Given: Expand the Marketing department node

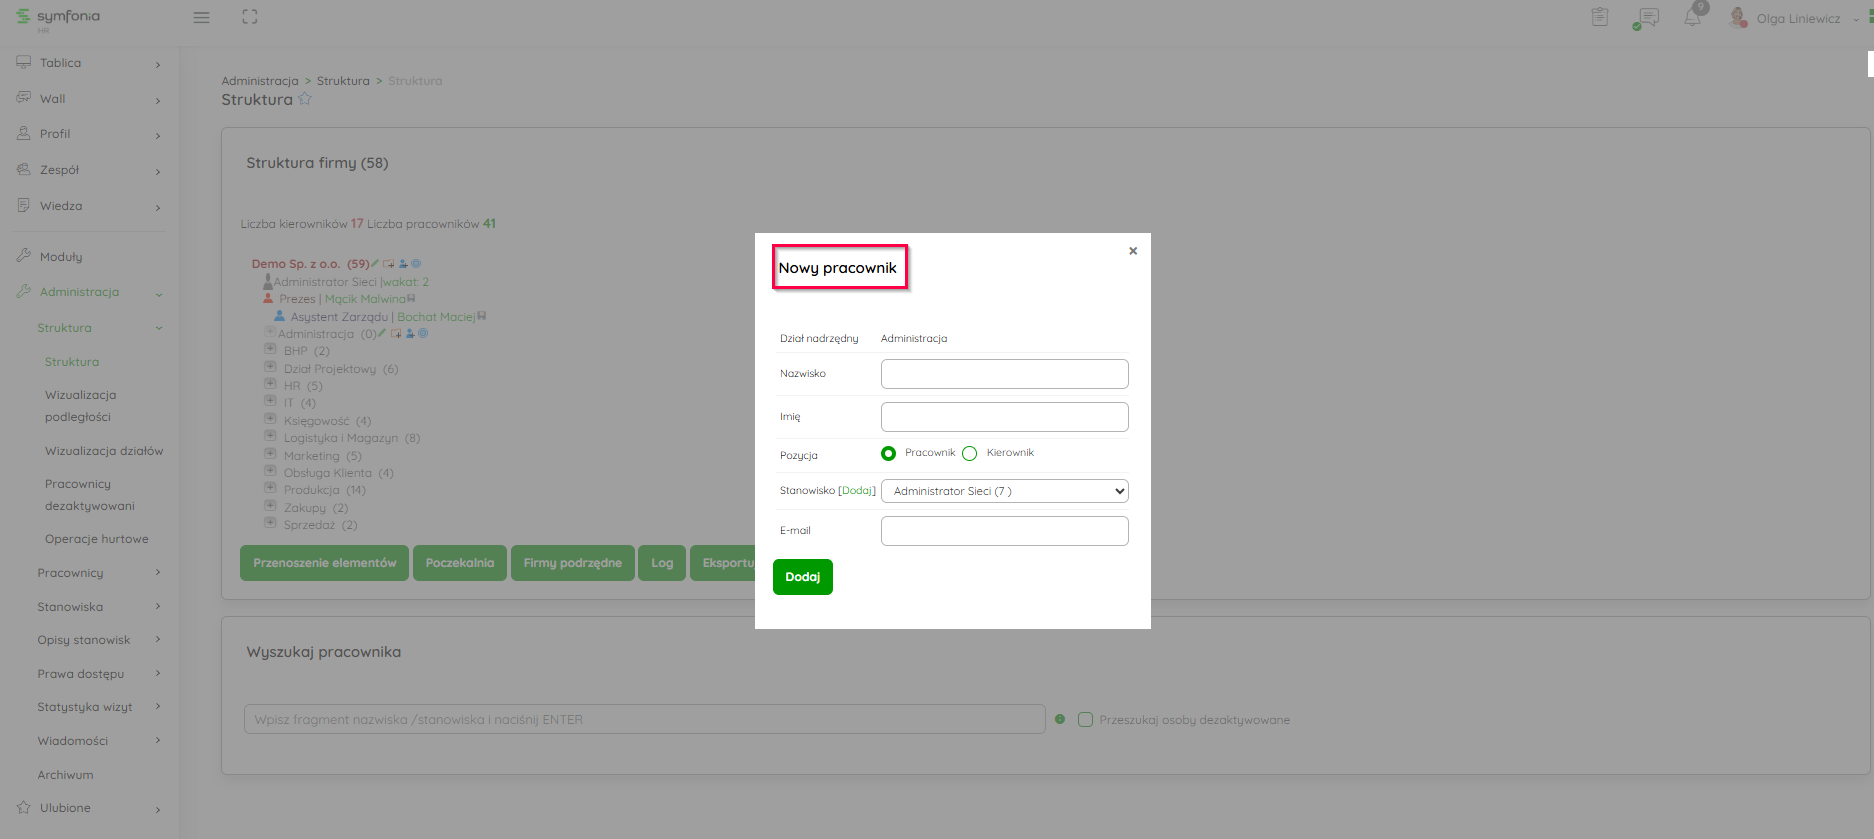Looking at the screenshot, I should [270, 455].
